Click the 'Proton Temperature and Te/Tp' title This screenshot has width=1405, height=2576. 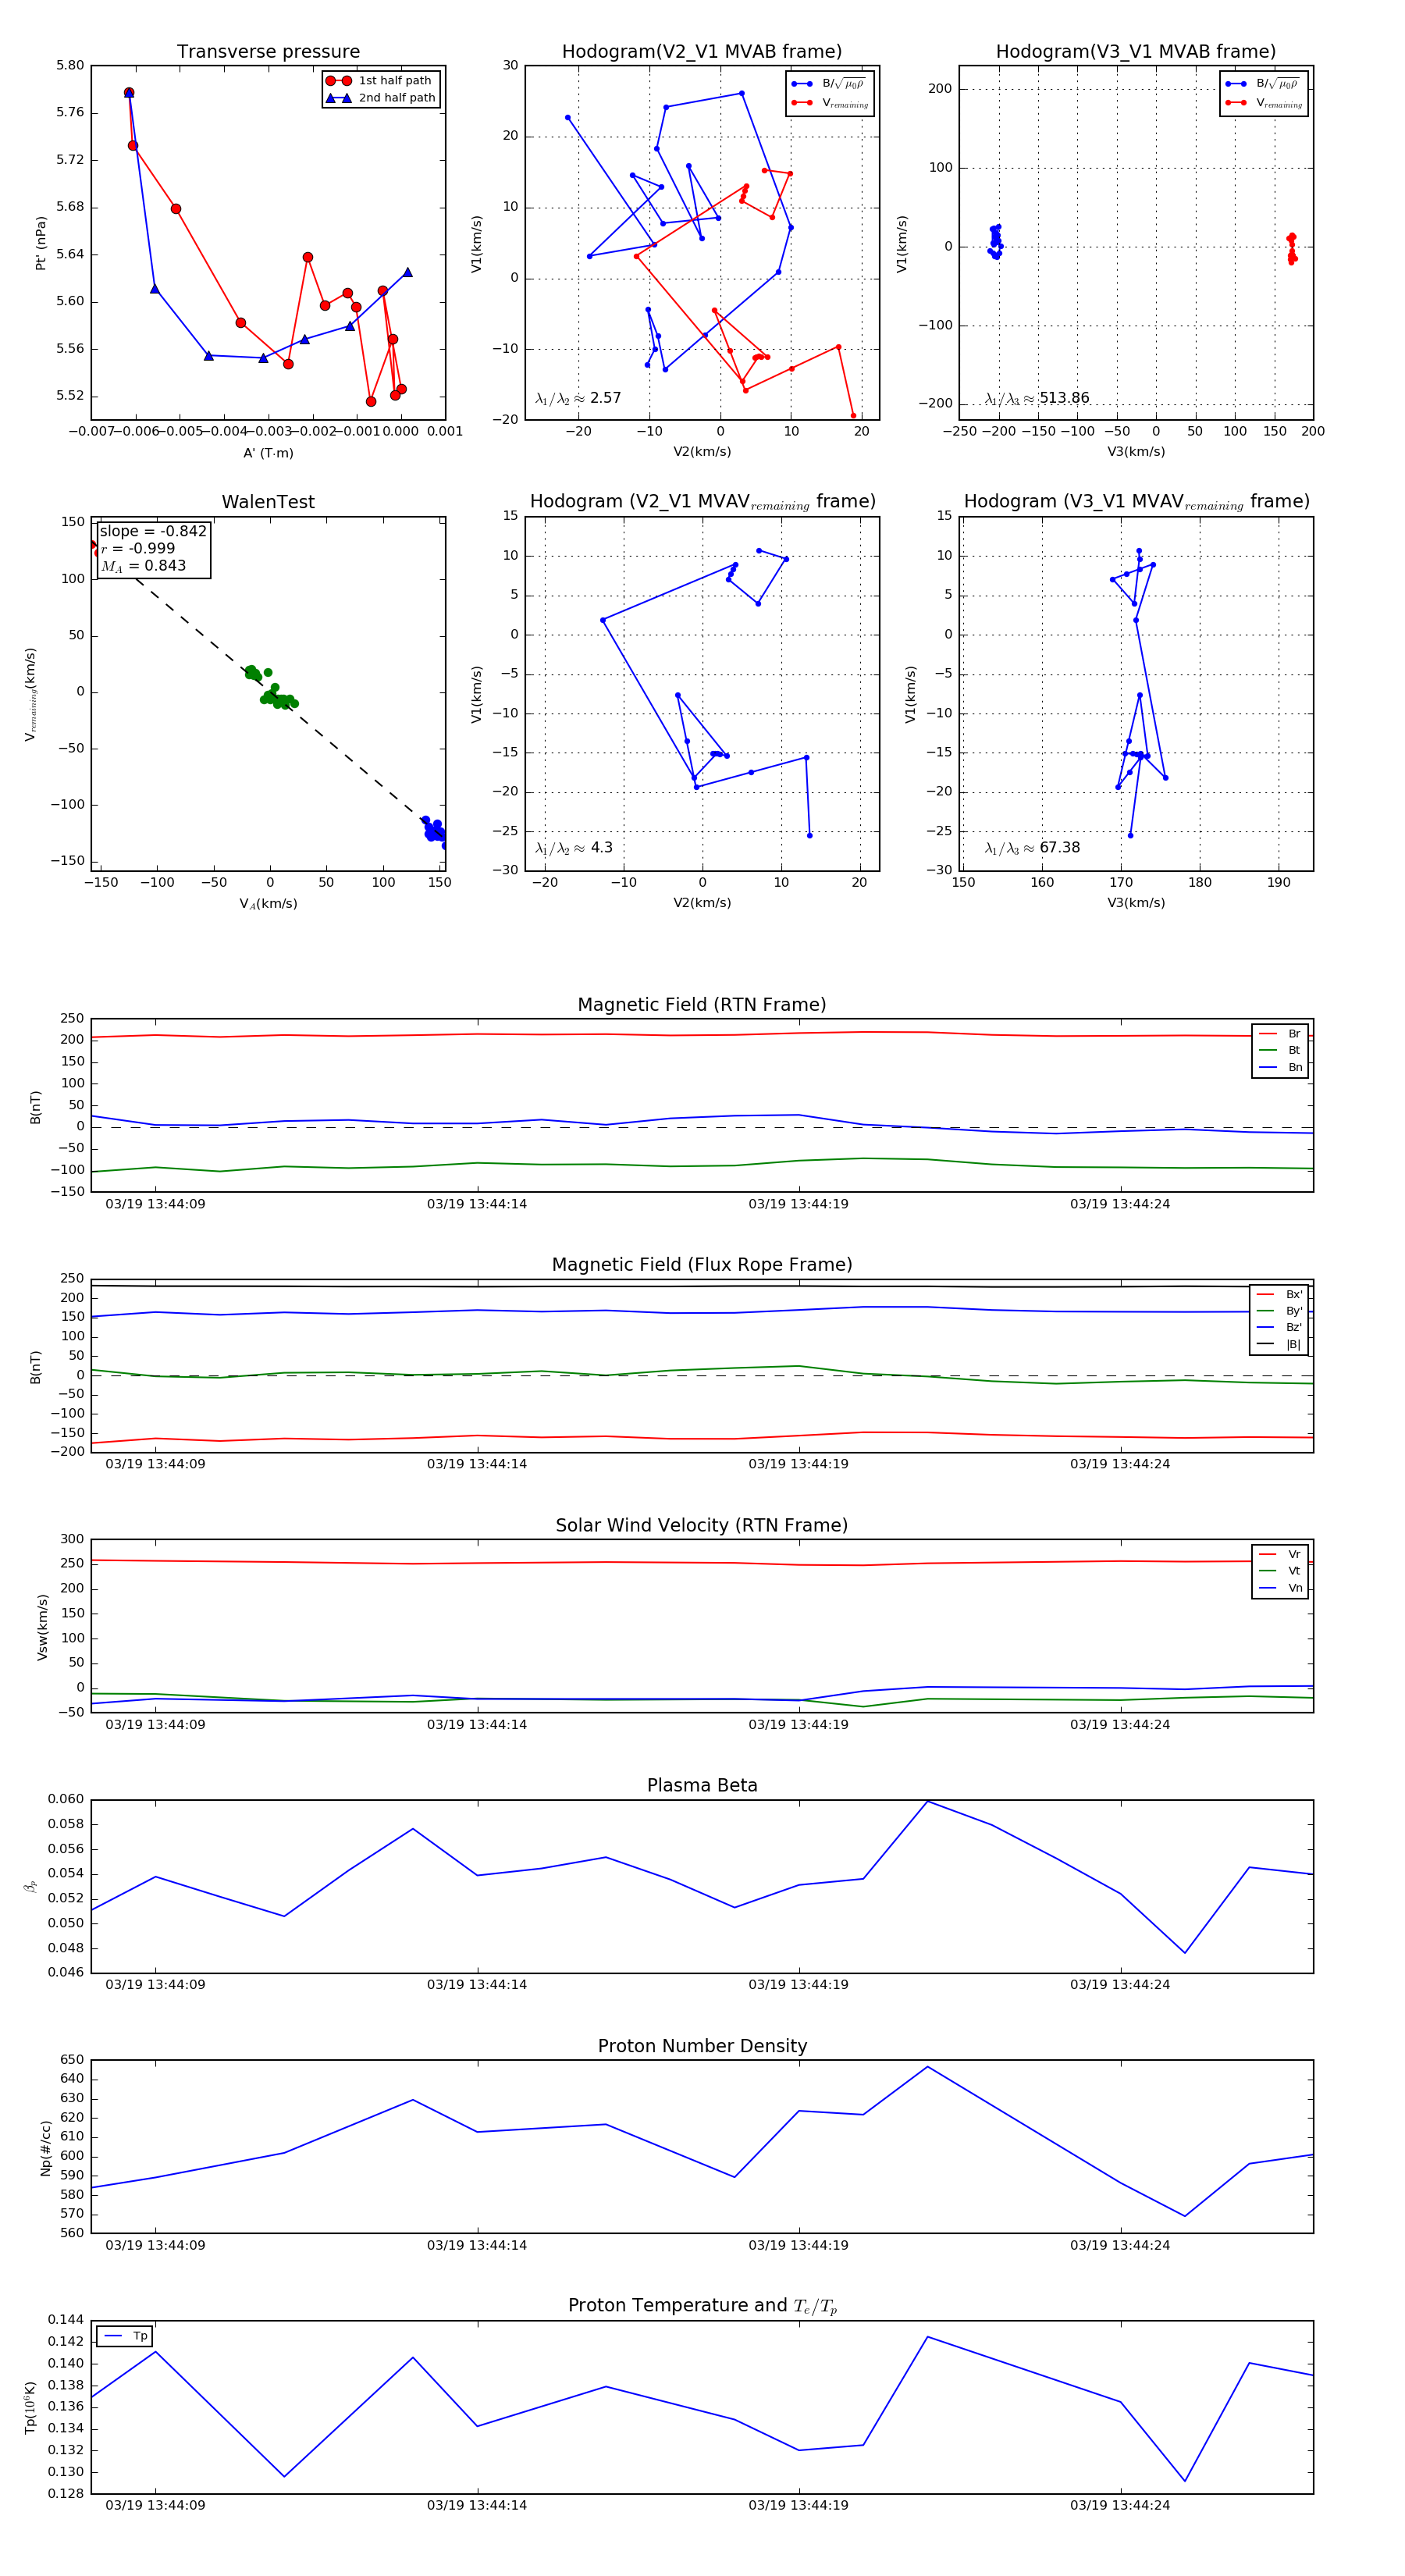point(702,2305)
